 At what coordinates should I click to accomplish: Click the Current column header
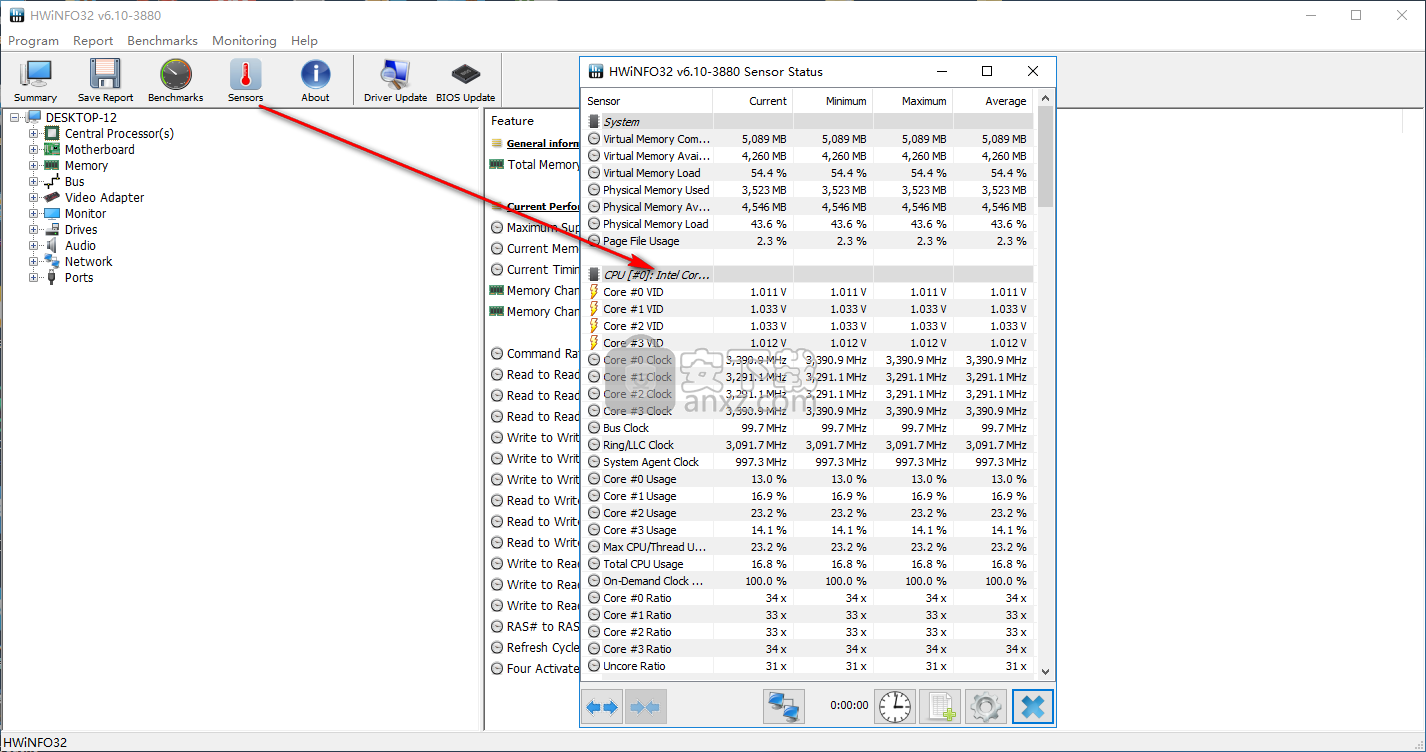click(x=753, y=101)
